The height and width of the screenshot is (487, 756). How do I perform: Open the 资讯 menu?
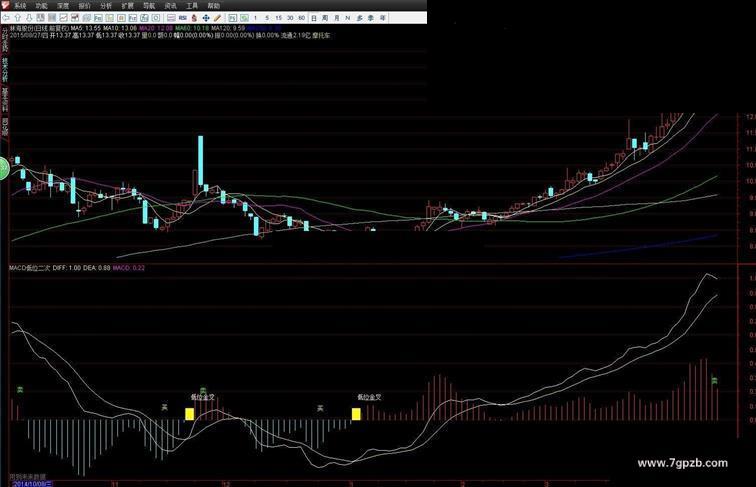[x=170, y=6]
